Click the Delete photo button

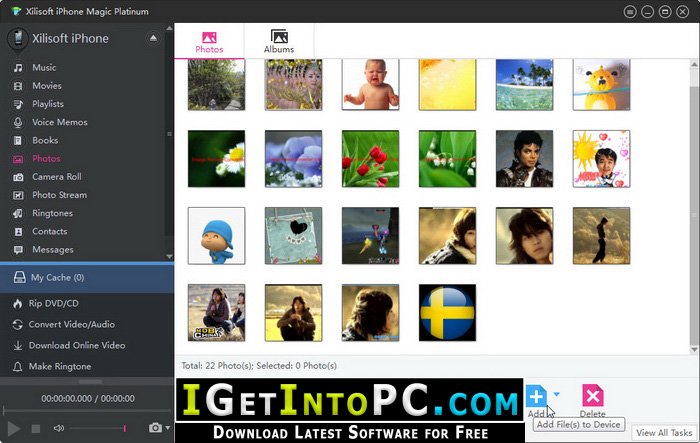(592, 401)
